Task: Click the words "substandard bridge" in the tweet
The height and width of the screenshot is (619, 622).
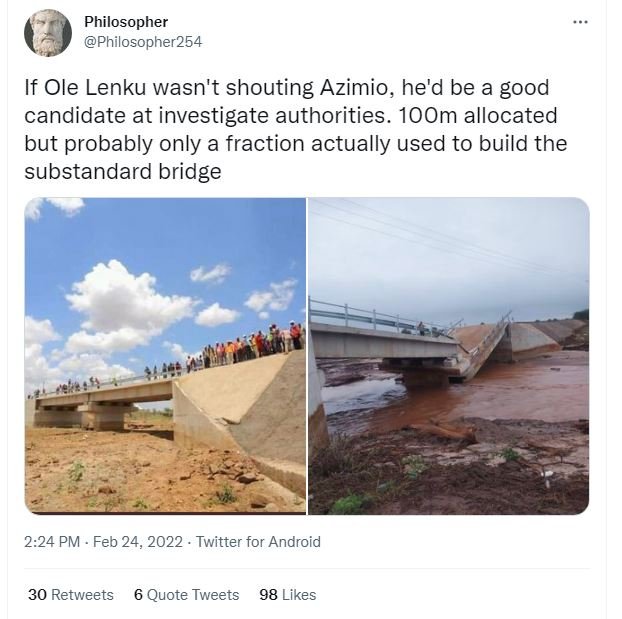Action: [122, 171]
